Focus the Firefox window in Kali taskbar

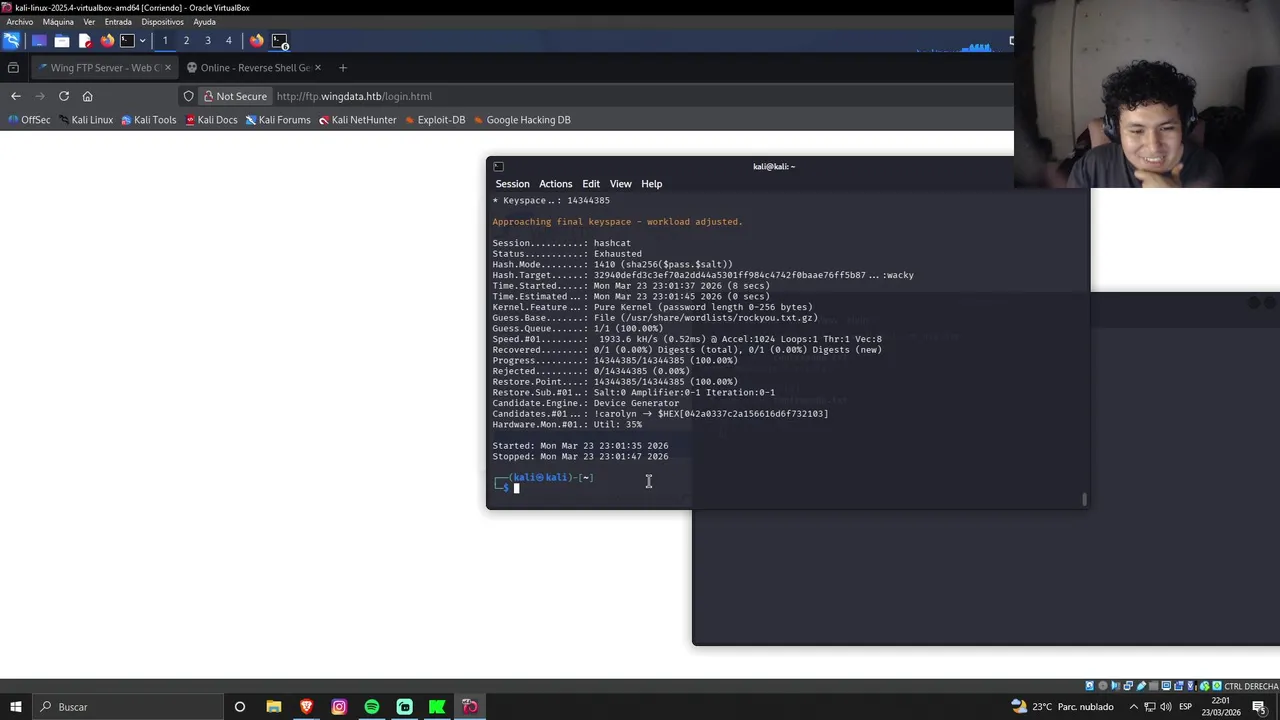[x=257, y=41]
